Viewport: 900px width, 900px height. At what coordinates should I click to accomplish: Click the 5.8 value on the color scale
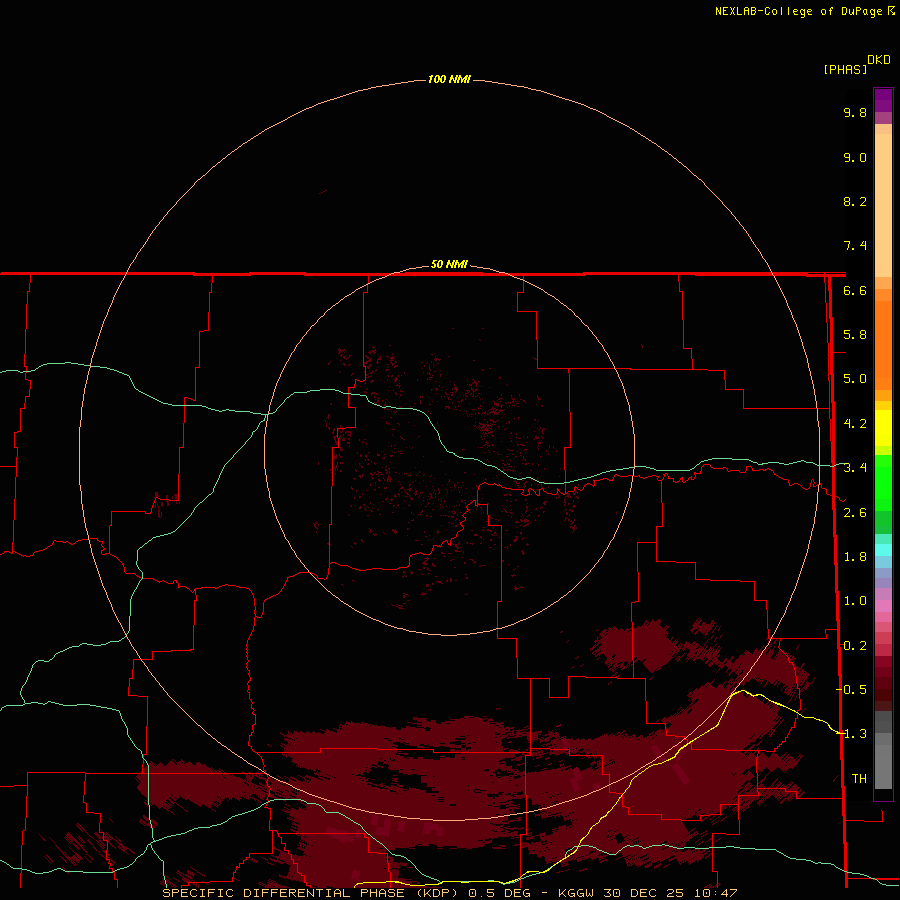pos(855,335)
